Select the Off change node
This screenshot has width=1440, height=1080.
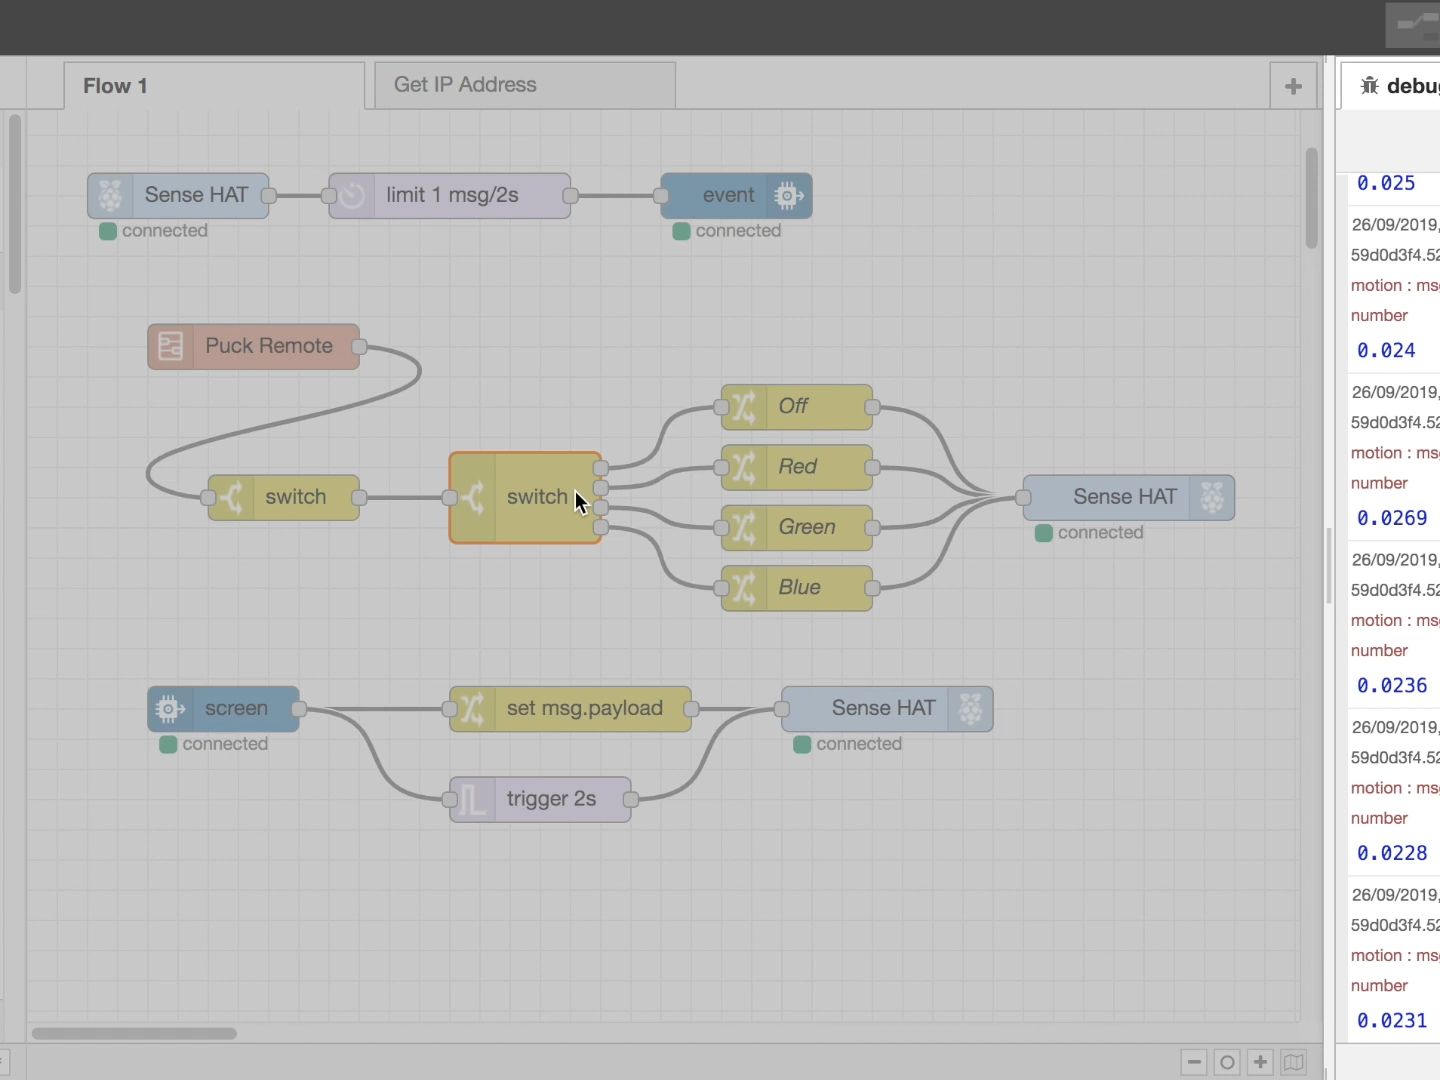pos(796,407)
